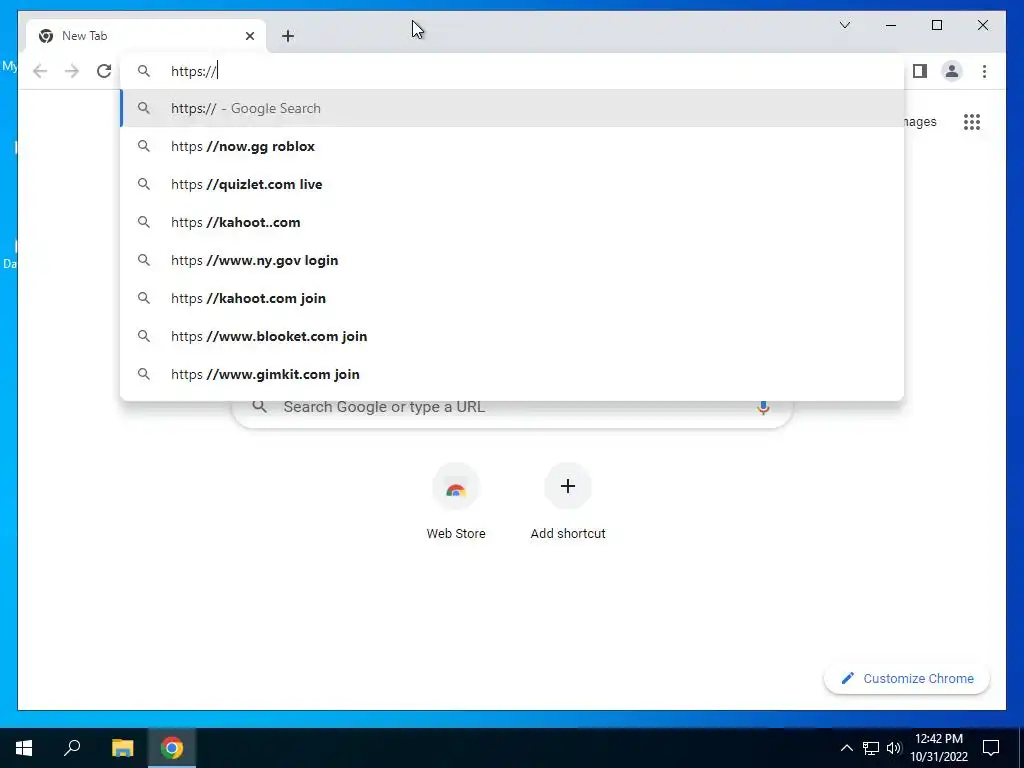Click the magnifier icon beside the quizlet suggestion
This screenshot has width=1024, height=768.
(144, 184)
